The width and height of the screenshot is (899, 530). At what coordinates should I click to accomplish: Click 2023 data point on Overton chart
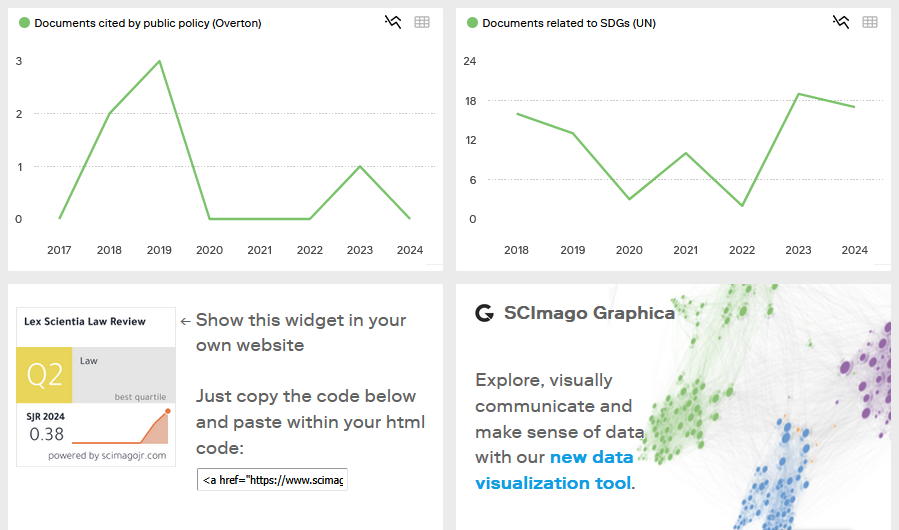coord(360,166)
